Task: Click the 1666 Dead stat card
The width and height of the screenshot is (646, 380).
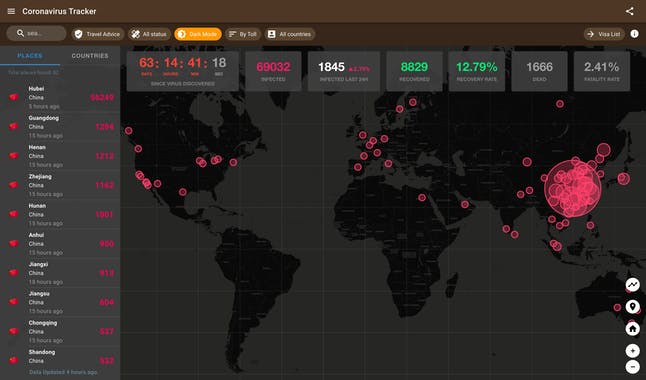Action: click(539, 71)
